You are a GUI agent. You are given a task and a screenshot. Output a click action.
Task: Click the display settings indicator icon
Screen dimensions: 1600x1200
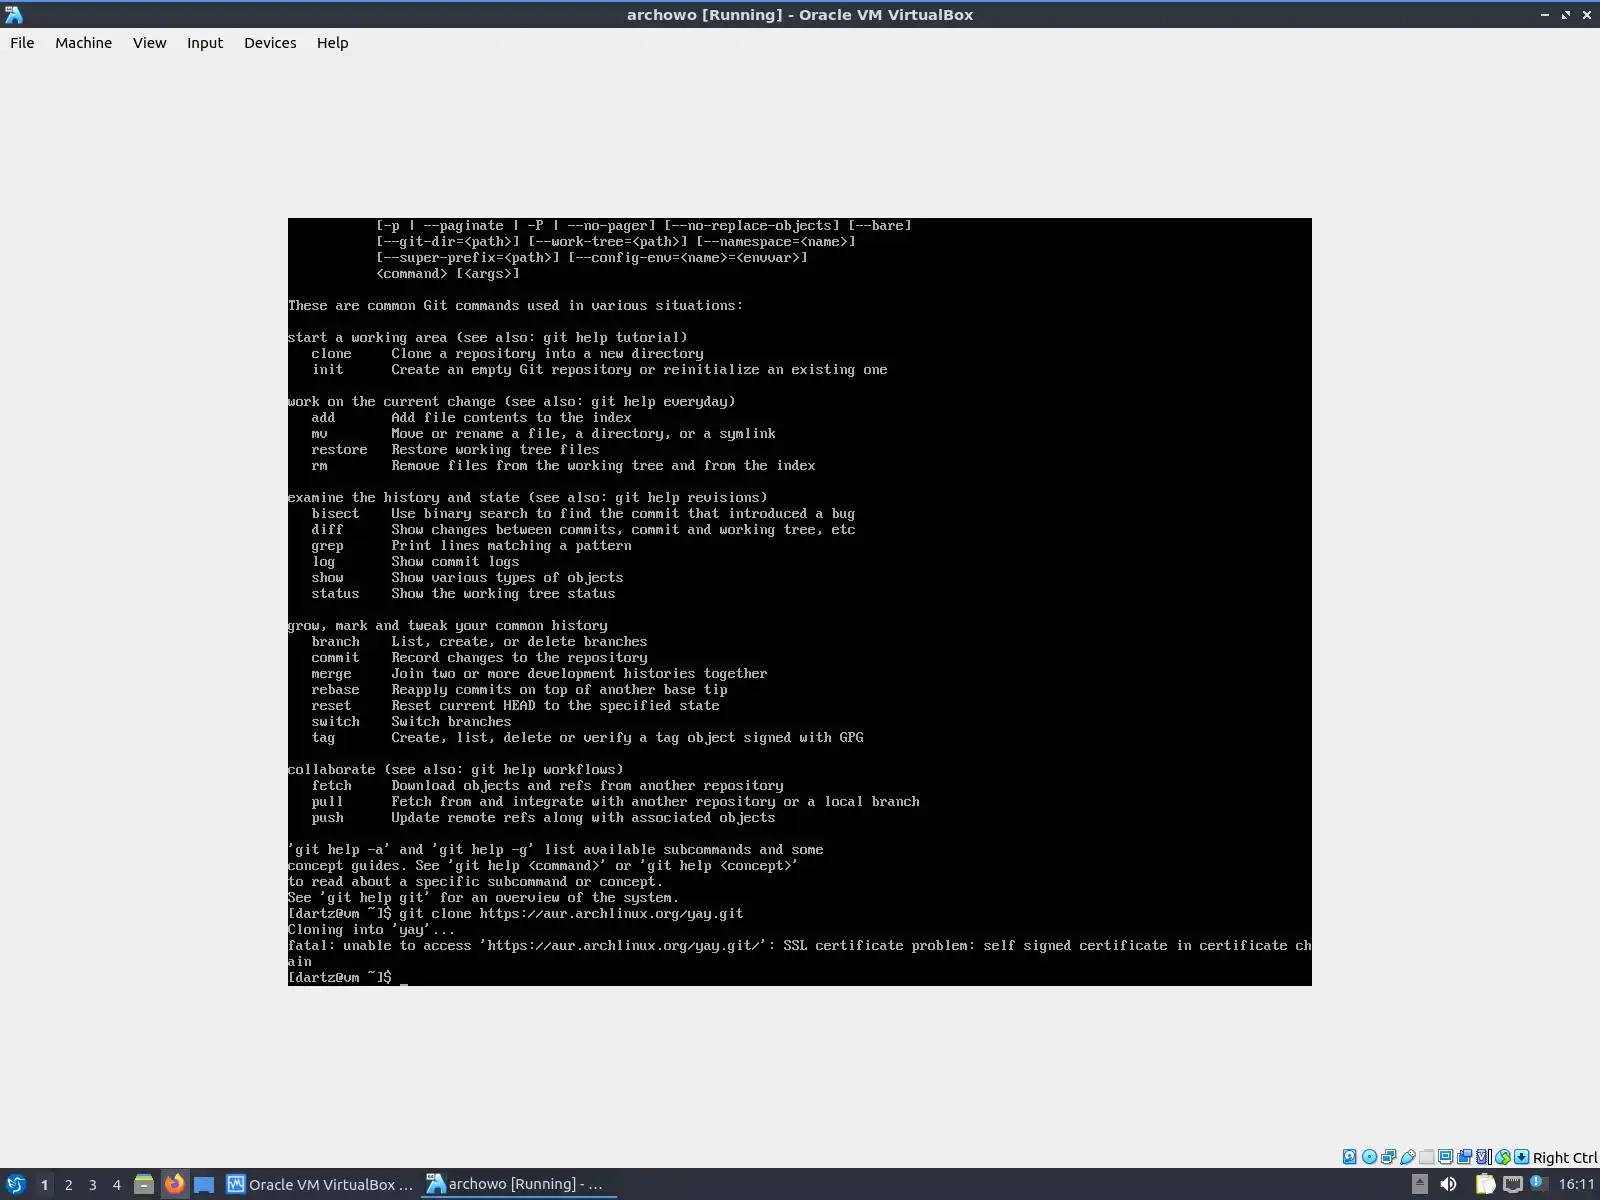click(1445, 1157)
